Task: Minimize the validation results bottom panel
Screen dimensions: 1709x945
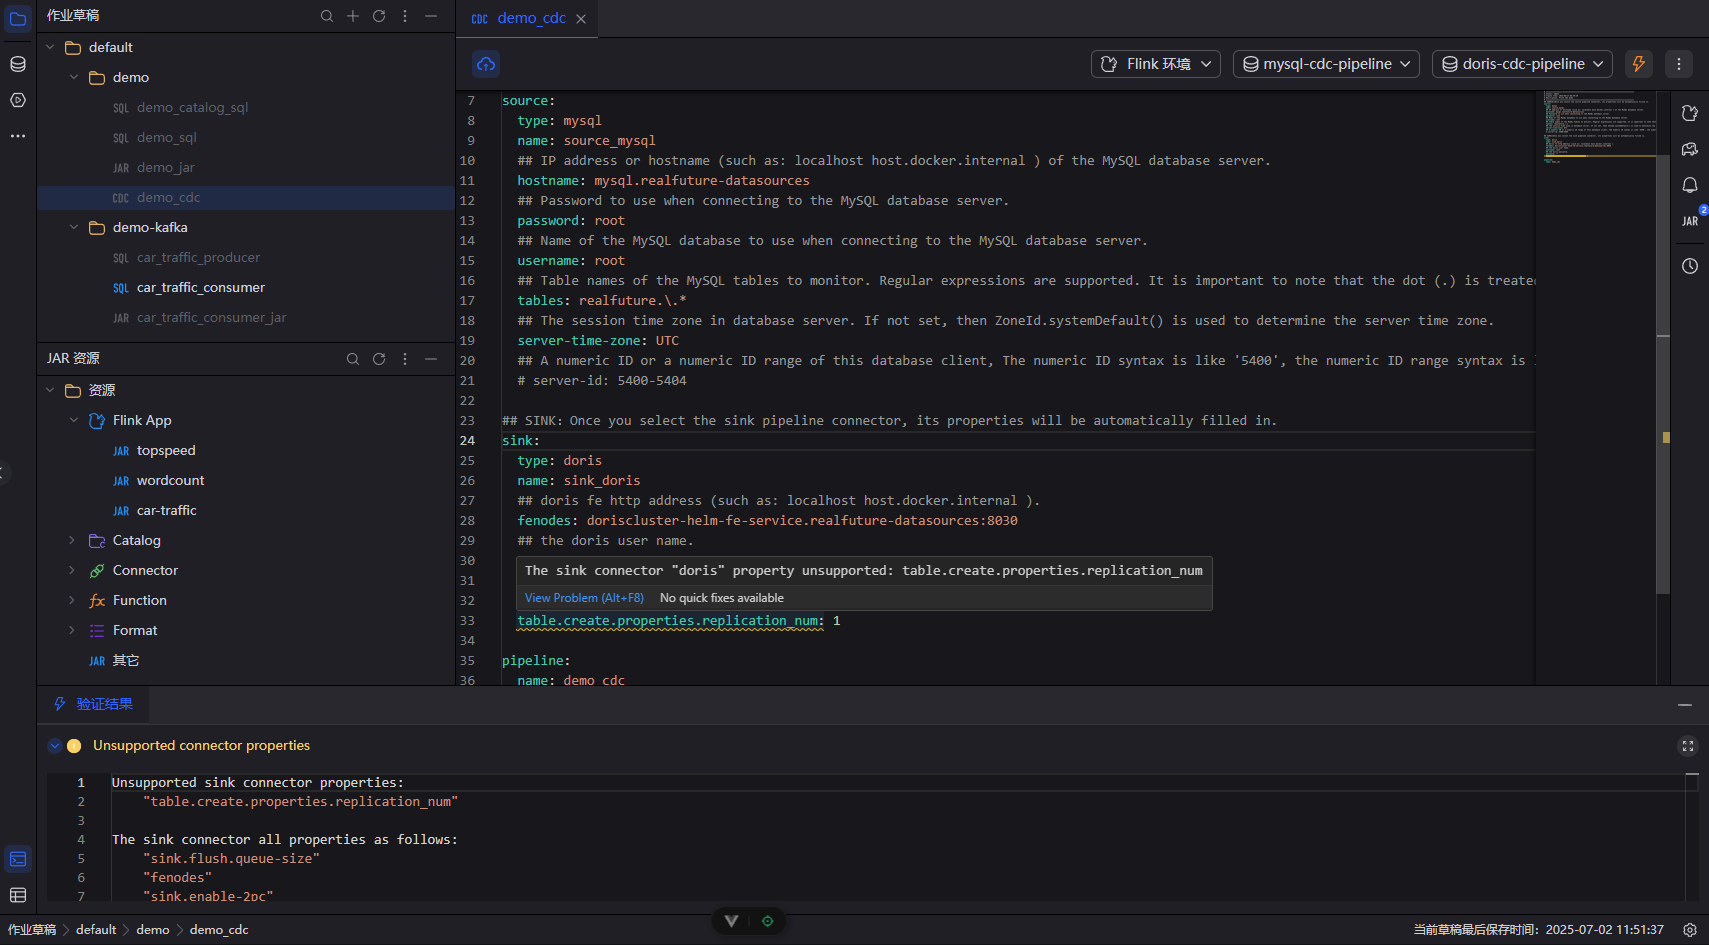Action: pos(1685,705)
